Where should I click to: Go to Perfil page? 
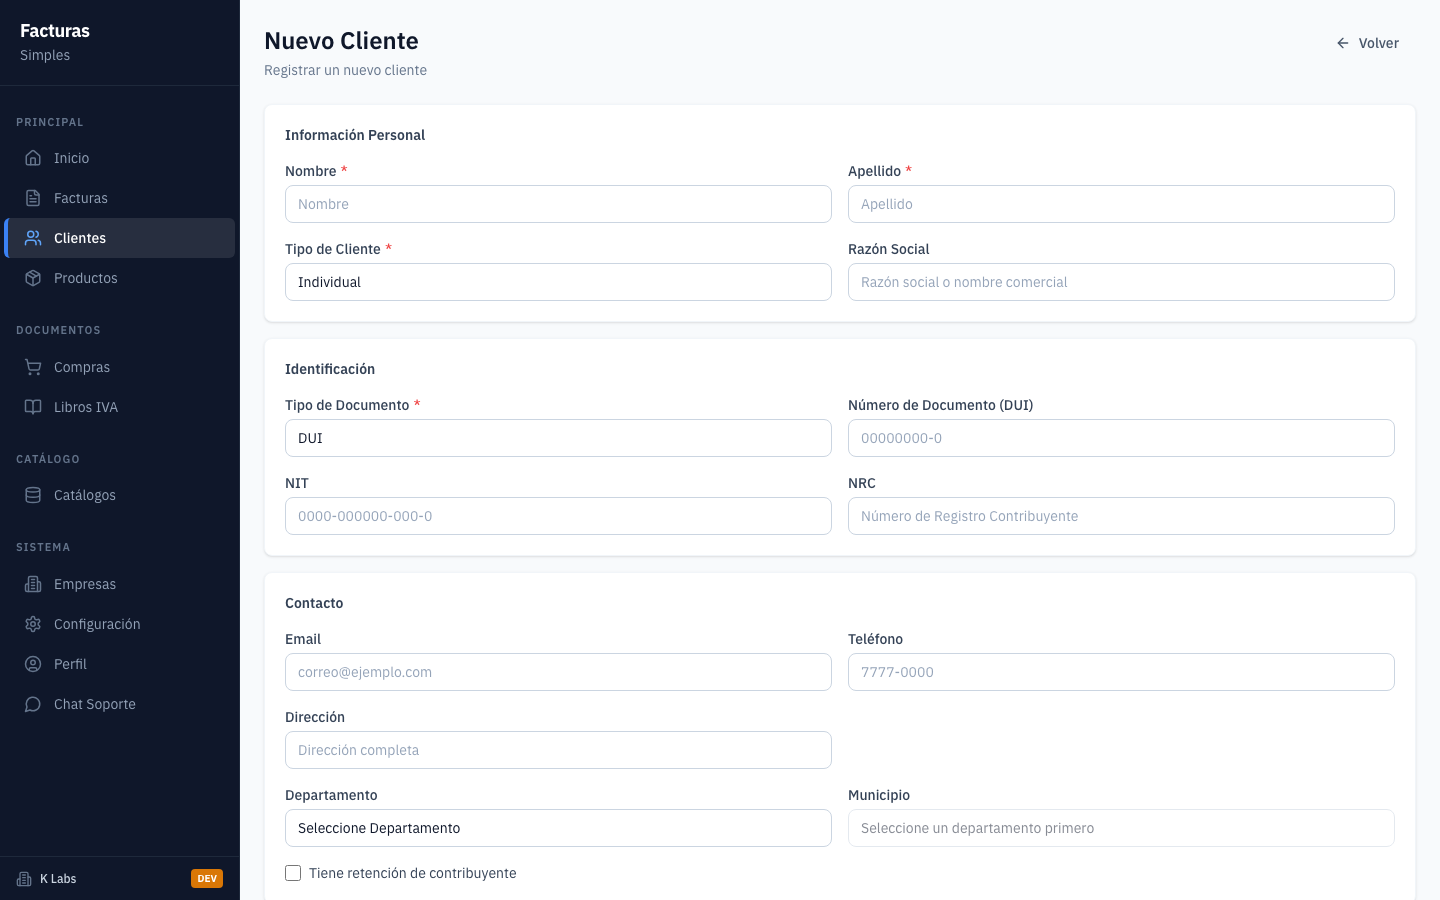[120, 664]
